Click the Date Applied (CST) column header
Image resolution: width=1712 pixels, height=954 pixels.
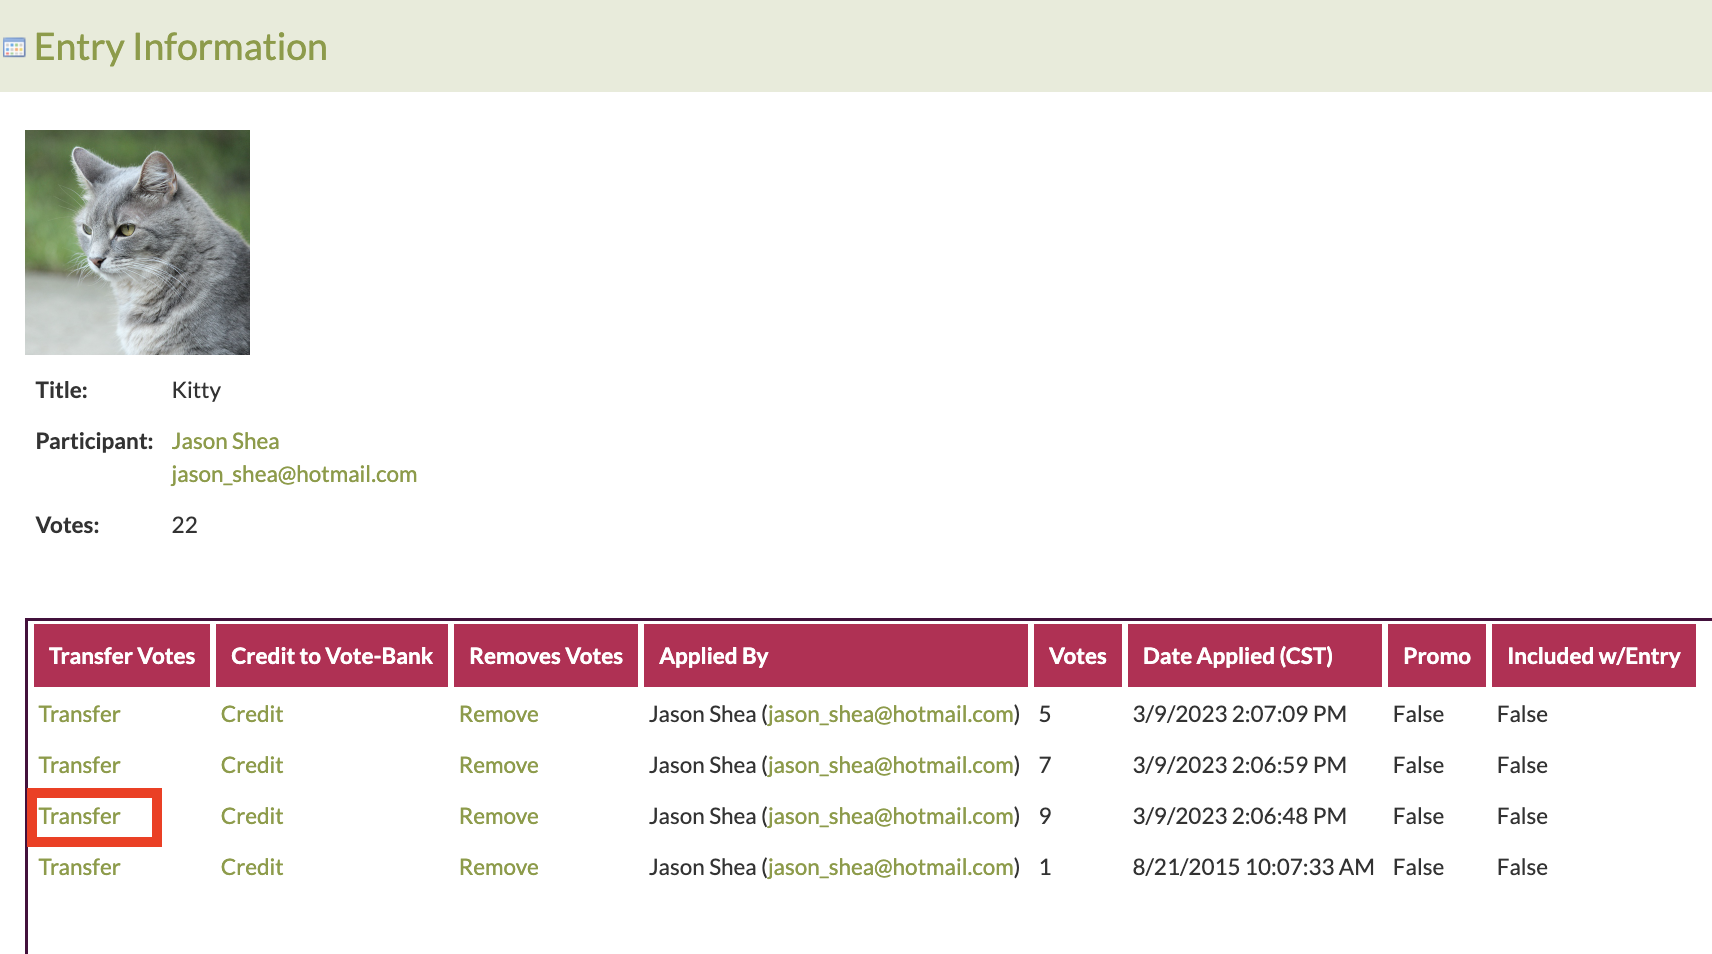[1255, 656]
